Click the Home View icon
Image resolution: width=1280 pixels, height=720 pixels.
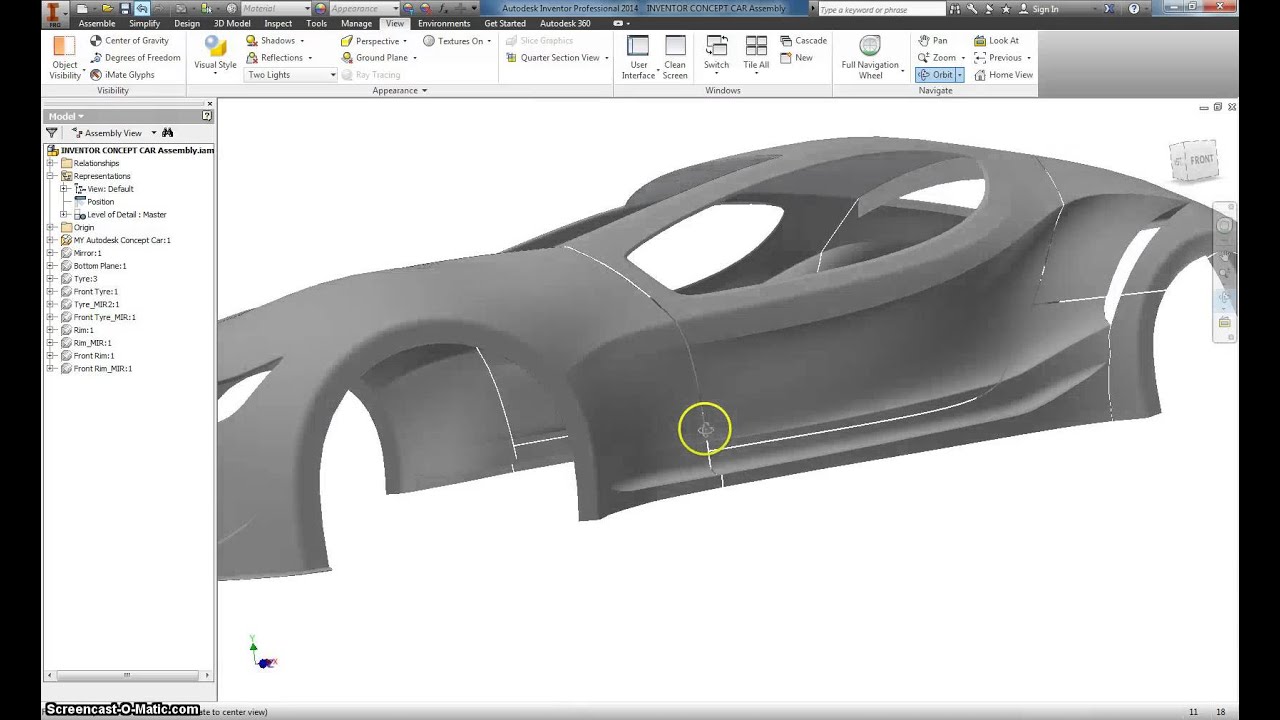pyautogui.click(x=1004, y=74)
